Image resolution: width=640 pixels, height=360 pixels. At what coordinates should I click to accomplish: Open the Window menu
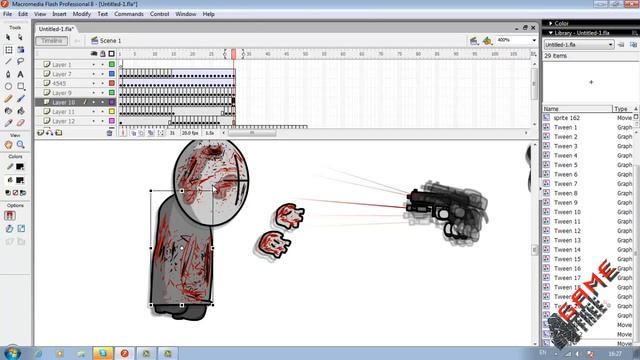[186, 14]
